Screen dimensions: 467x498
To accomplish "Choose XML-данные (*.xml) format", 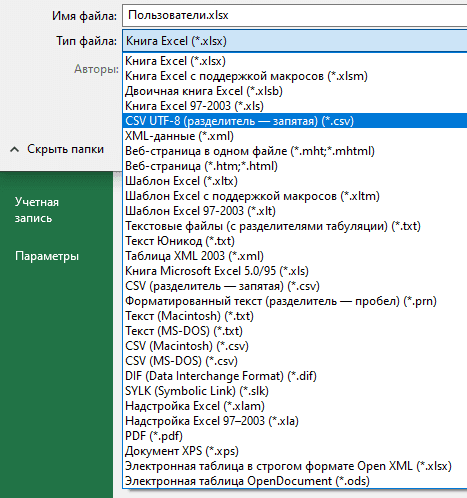I will [295, 136].
